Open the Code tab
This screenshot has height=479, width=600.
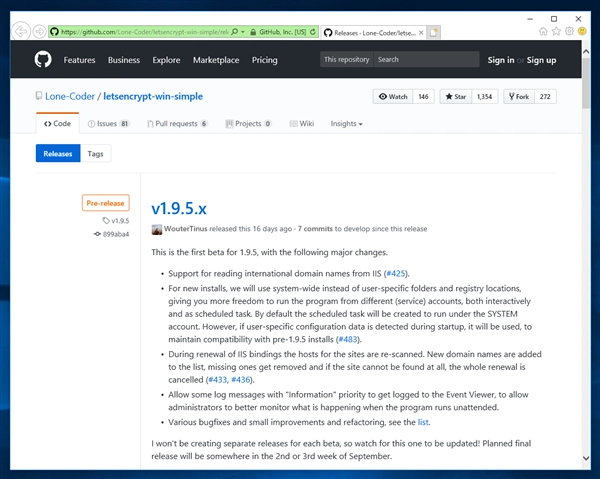57,124
